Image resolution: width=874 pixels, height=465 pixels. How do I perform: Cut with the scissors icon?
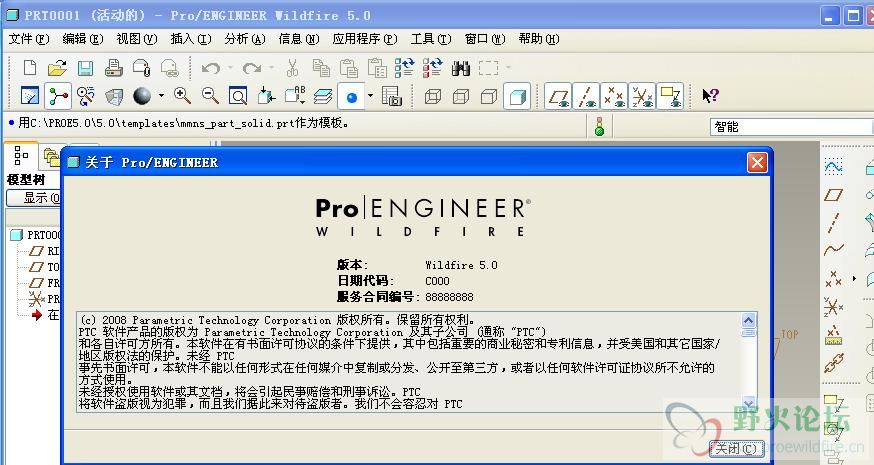click(x=292, y=68)
